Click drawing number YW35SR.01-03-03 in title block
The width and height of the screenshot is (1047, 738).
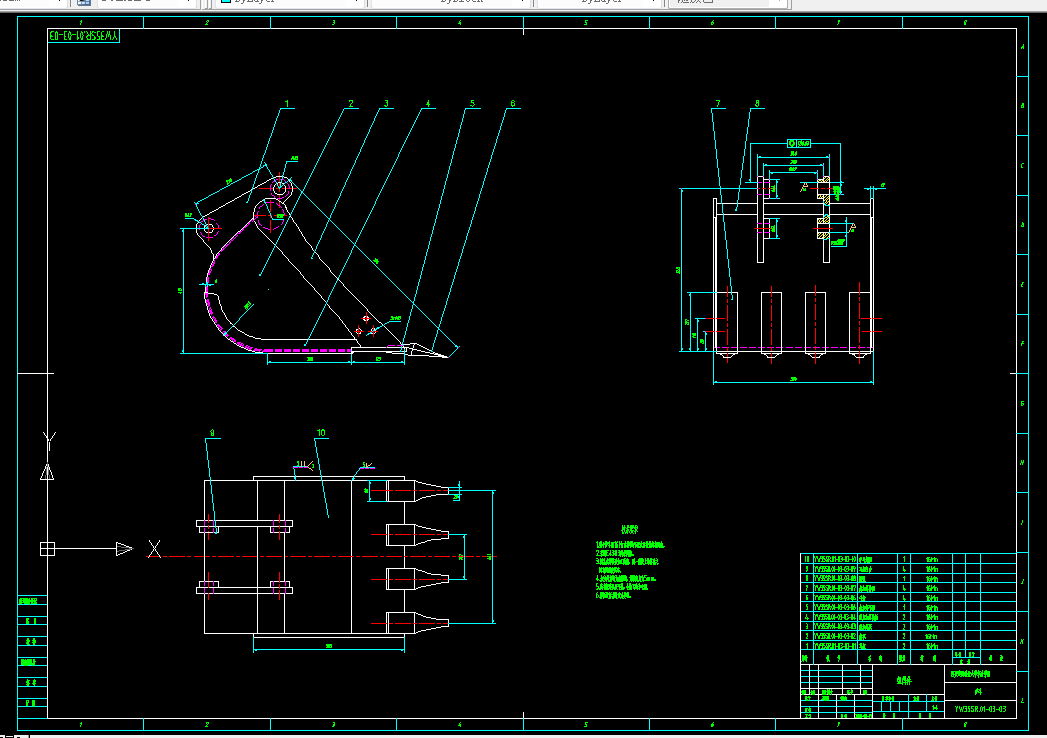[x=980, y=709]
